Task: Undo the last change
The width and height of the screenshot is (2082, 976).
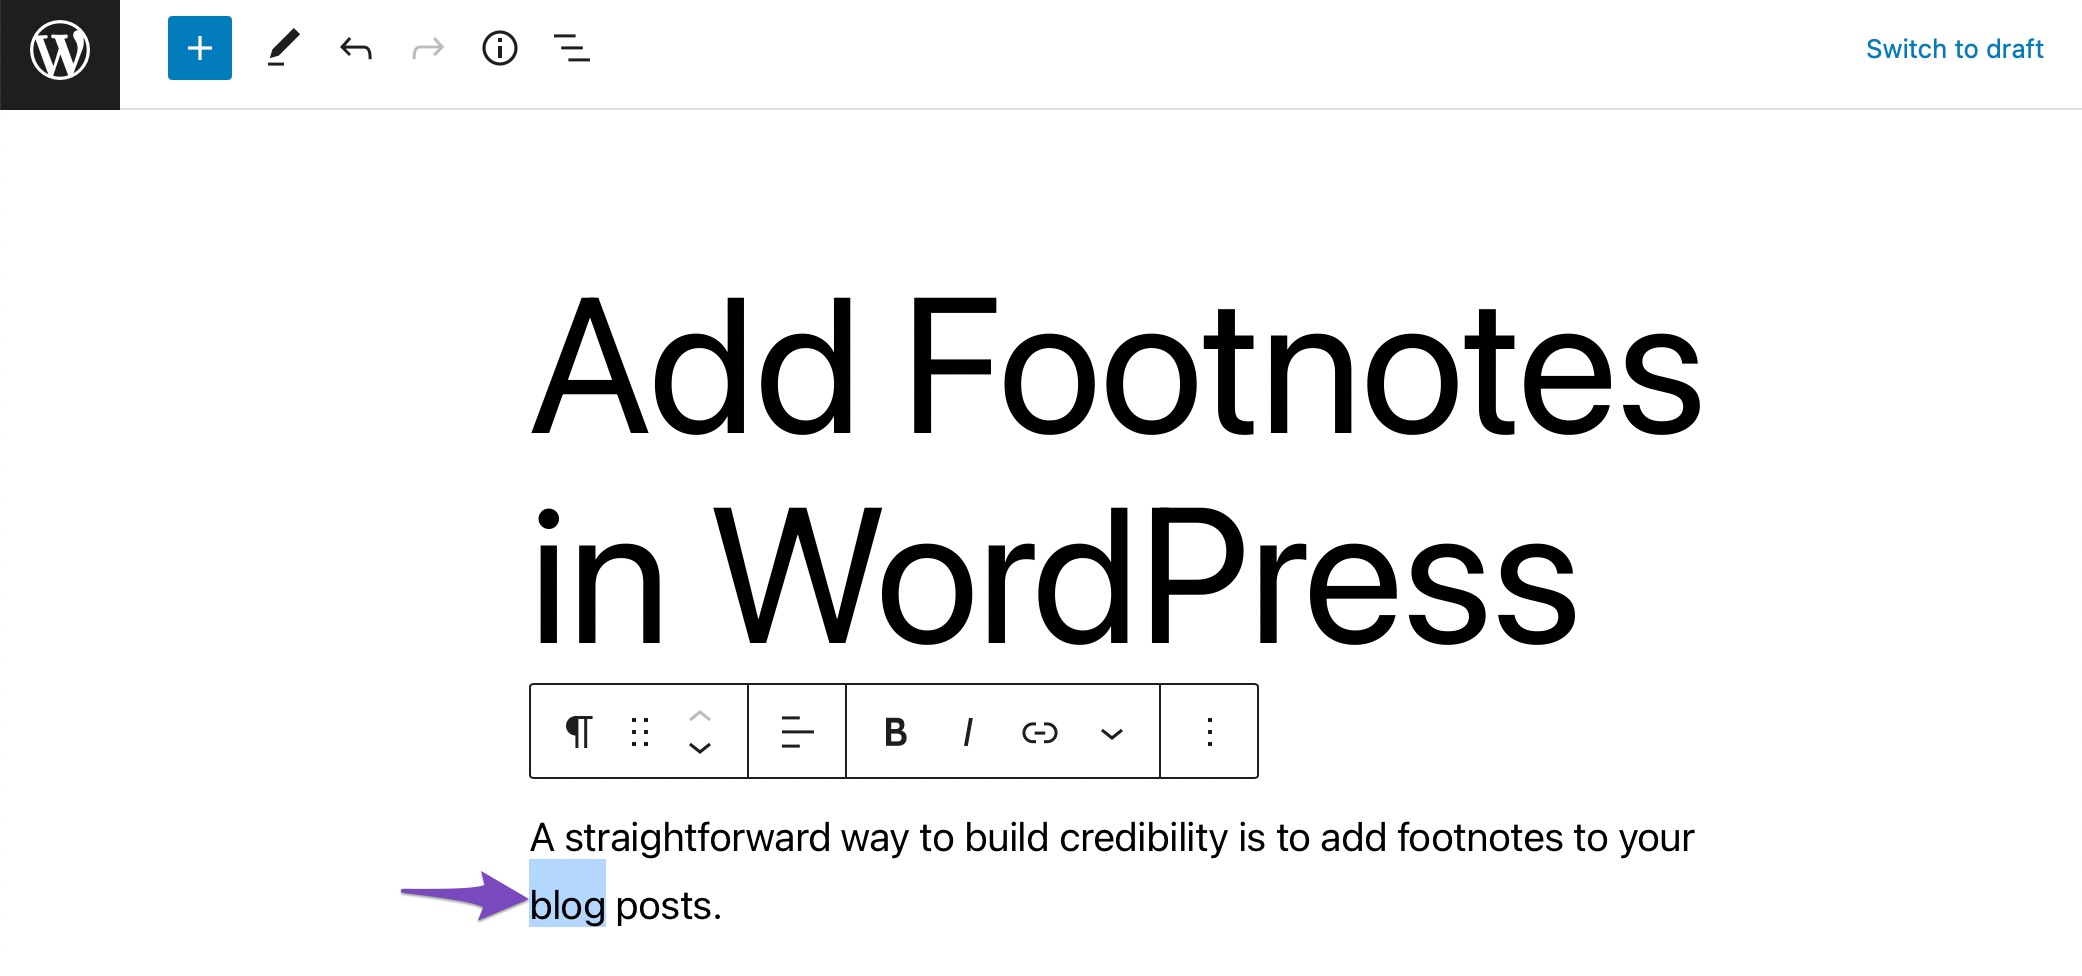Action: pos(356,48)
